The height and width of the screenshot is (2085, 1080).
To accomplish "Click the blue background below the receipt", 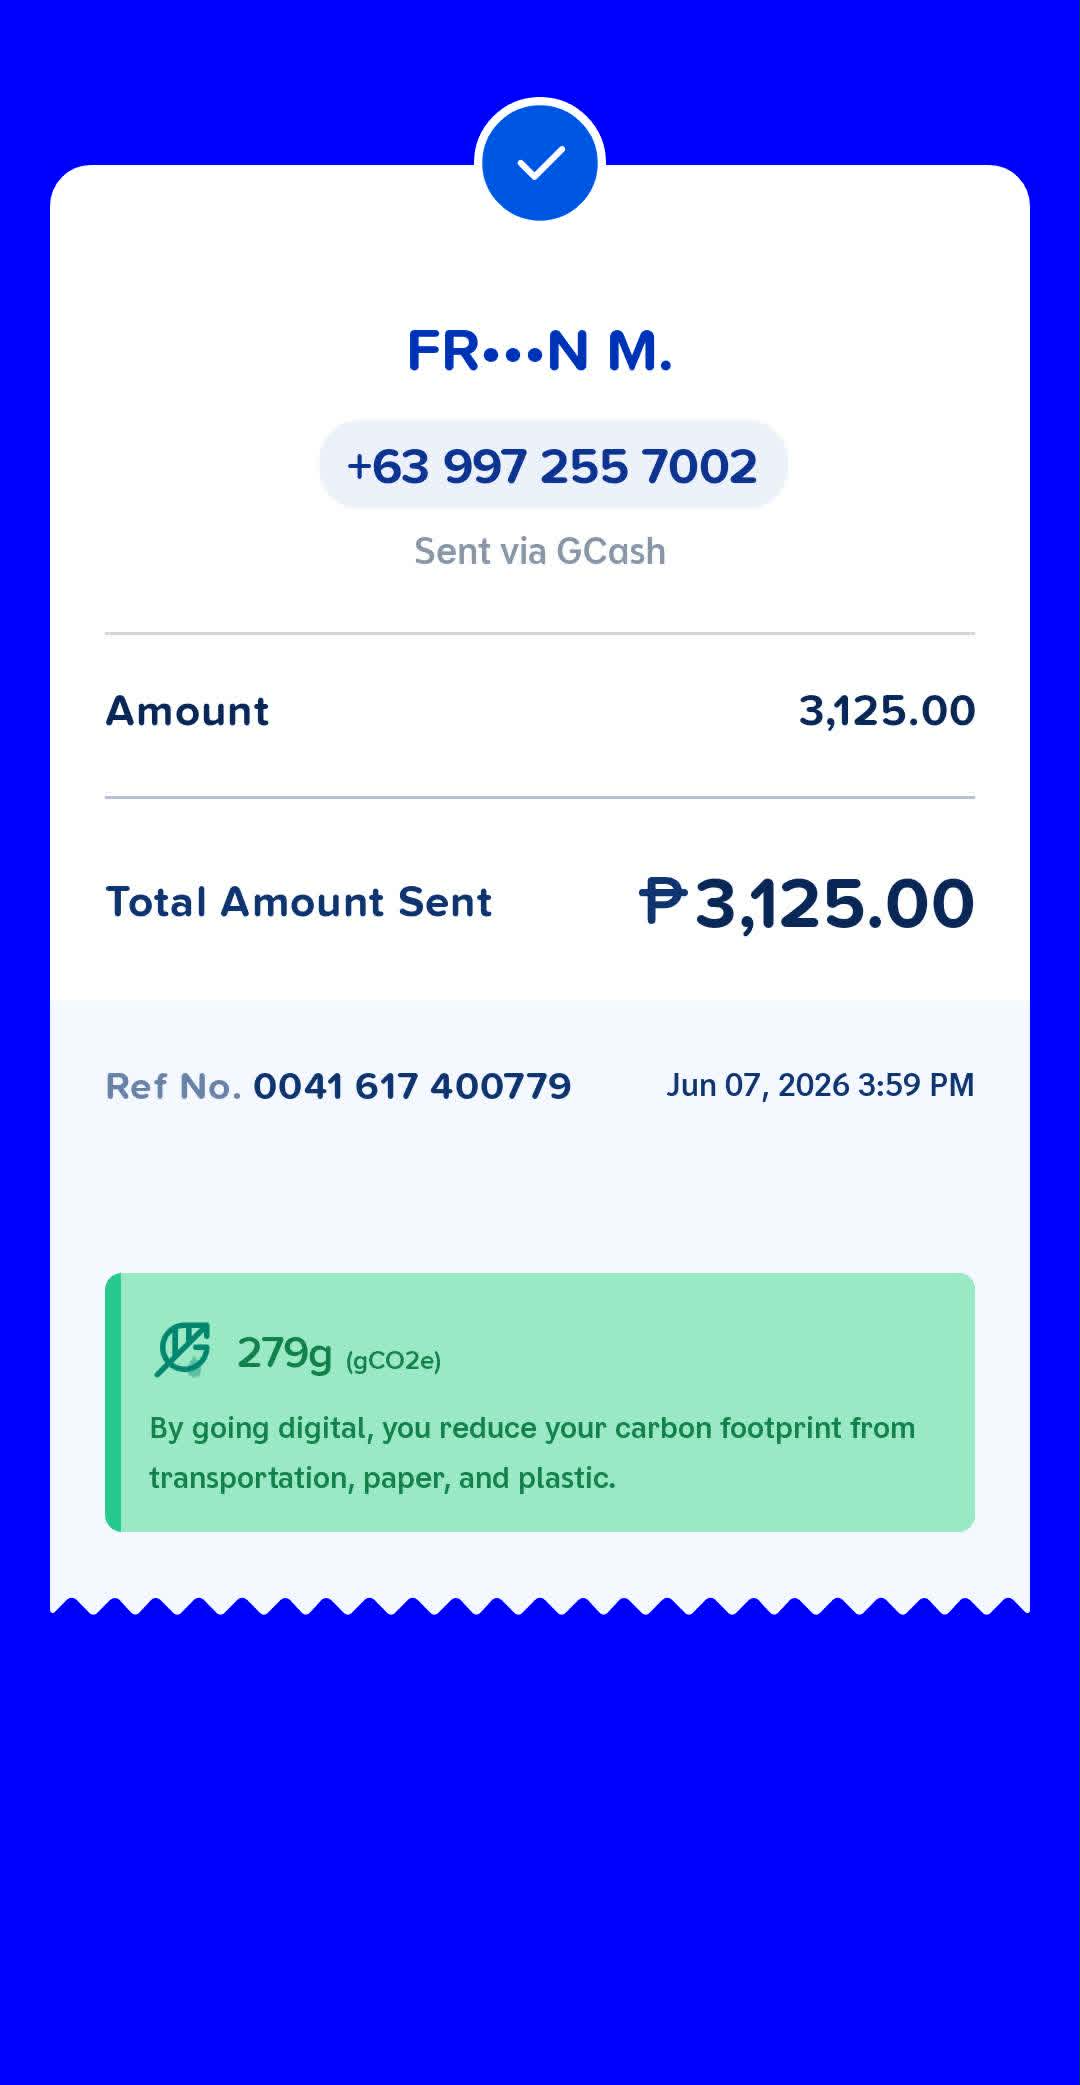I will (540, 1850).
